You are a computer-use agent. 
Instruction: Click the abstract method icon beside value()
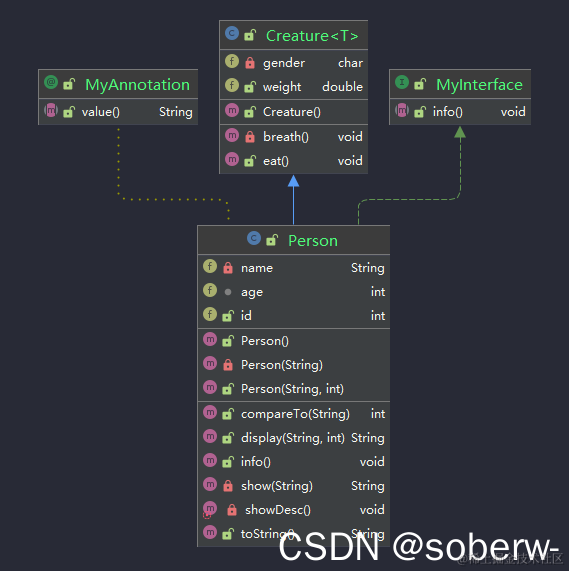(x=51, y=110)
